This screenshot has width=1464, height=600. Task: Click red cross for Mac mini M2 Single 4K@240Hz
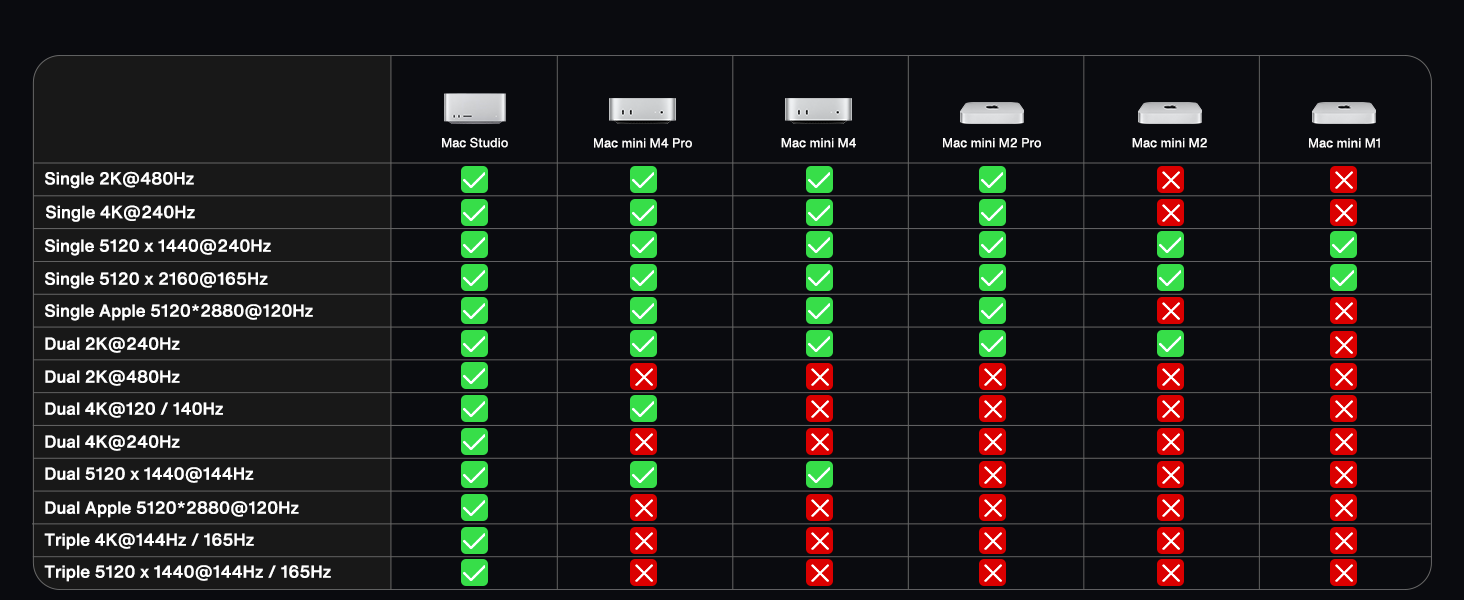[x=1170, y=212]
